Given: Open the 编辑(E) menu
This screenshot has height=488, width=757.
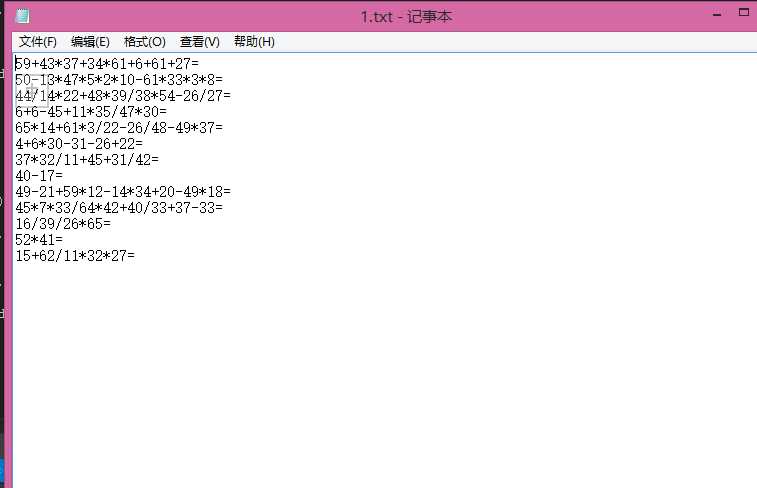Looking at the screenshot, I should pyautogui.click(x=90, y=42).
